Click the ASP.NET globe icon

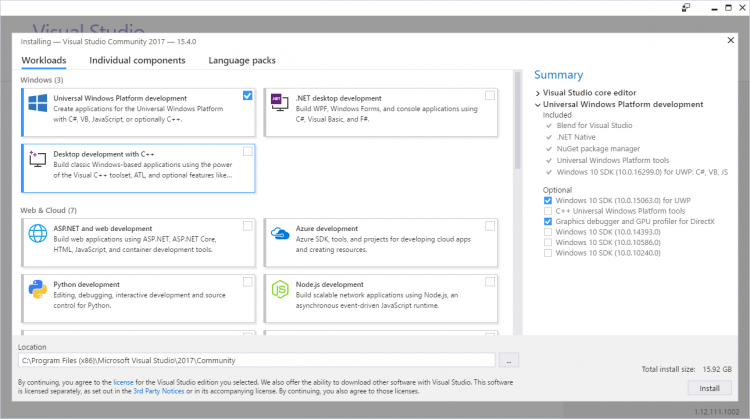(x=38, y=233)
